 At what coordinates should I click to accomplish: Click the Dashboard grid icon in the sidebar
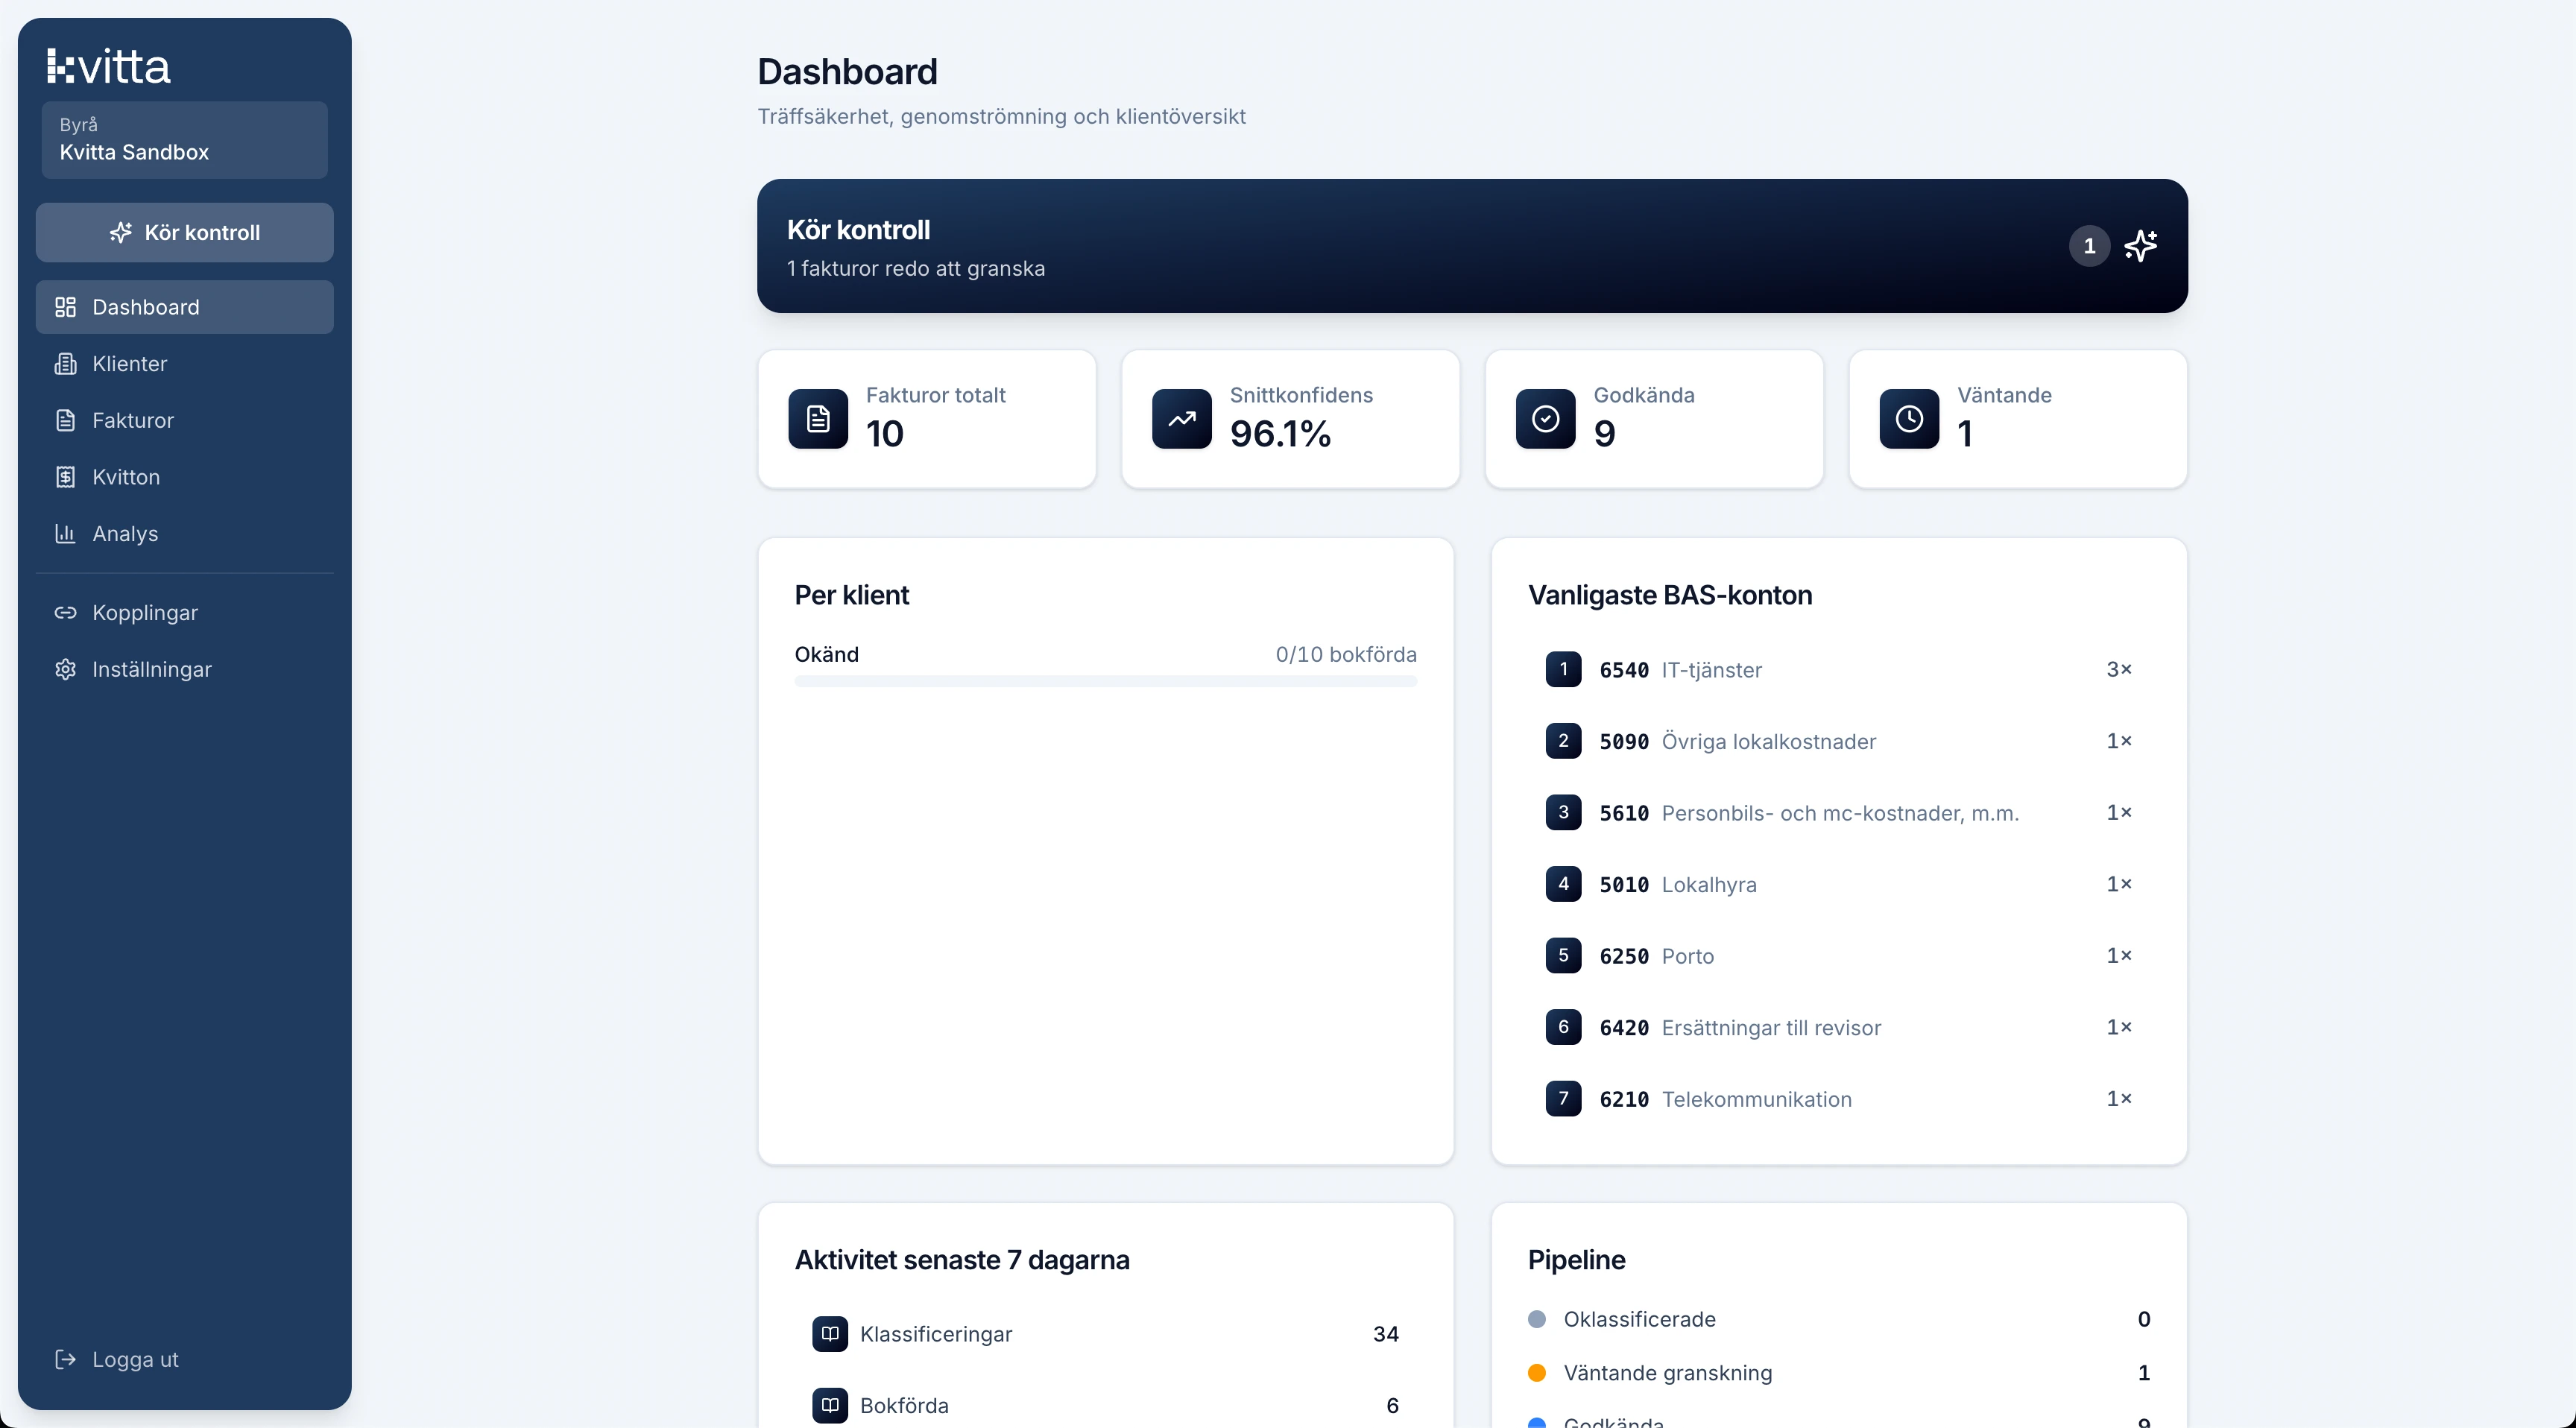click(65, 307)
